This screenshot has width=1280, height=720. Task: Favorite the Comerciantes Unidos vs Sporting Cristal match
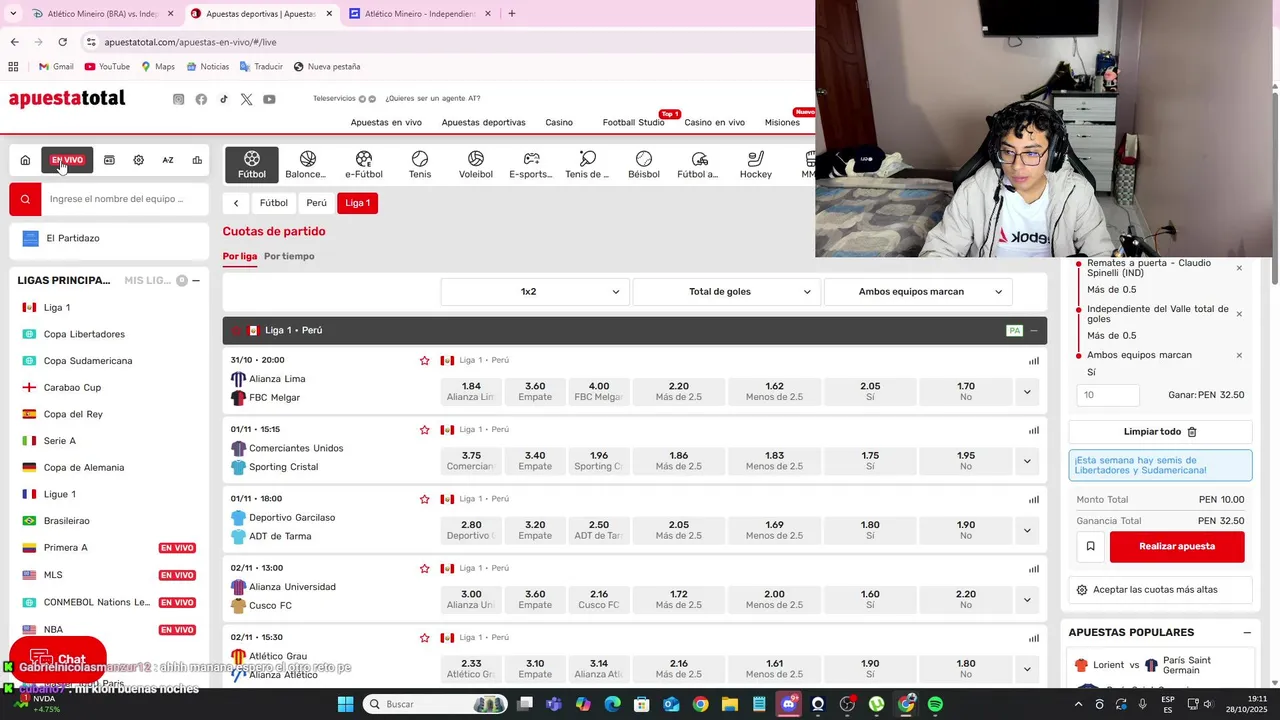(x=425, y=429)
